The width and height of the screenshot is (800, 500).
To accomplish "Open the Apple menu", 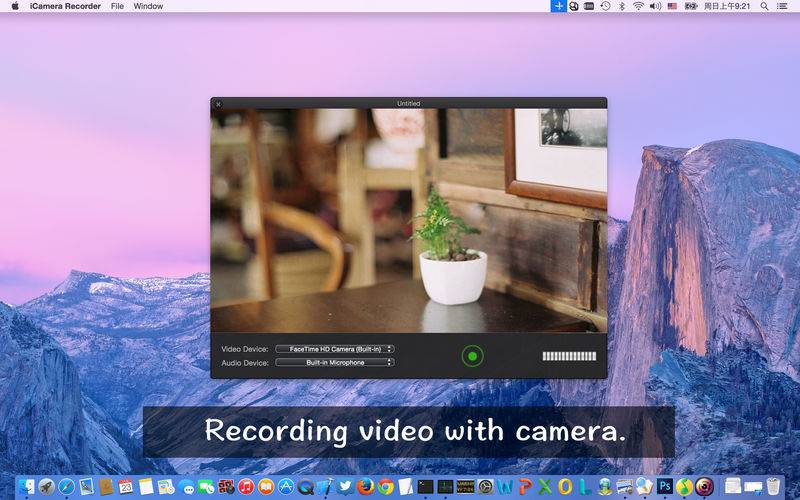I will pyautogui.click(x=15, y=6).
